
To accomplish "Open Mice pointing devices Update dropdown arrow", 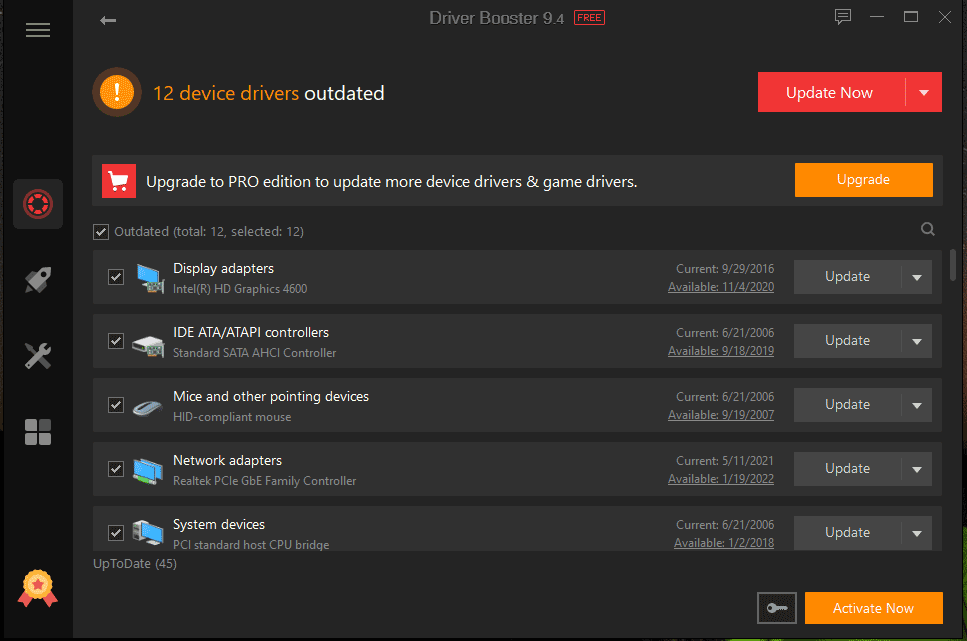I will pos(917,405).
